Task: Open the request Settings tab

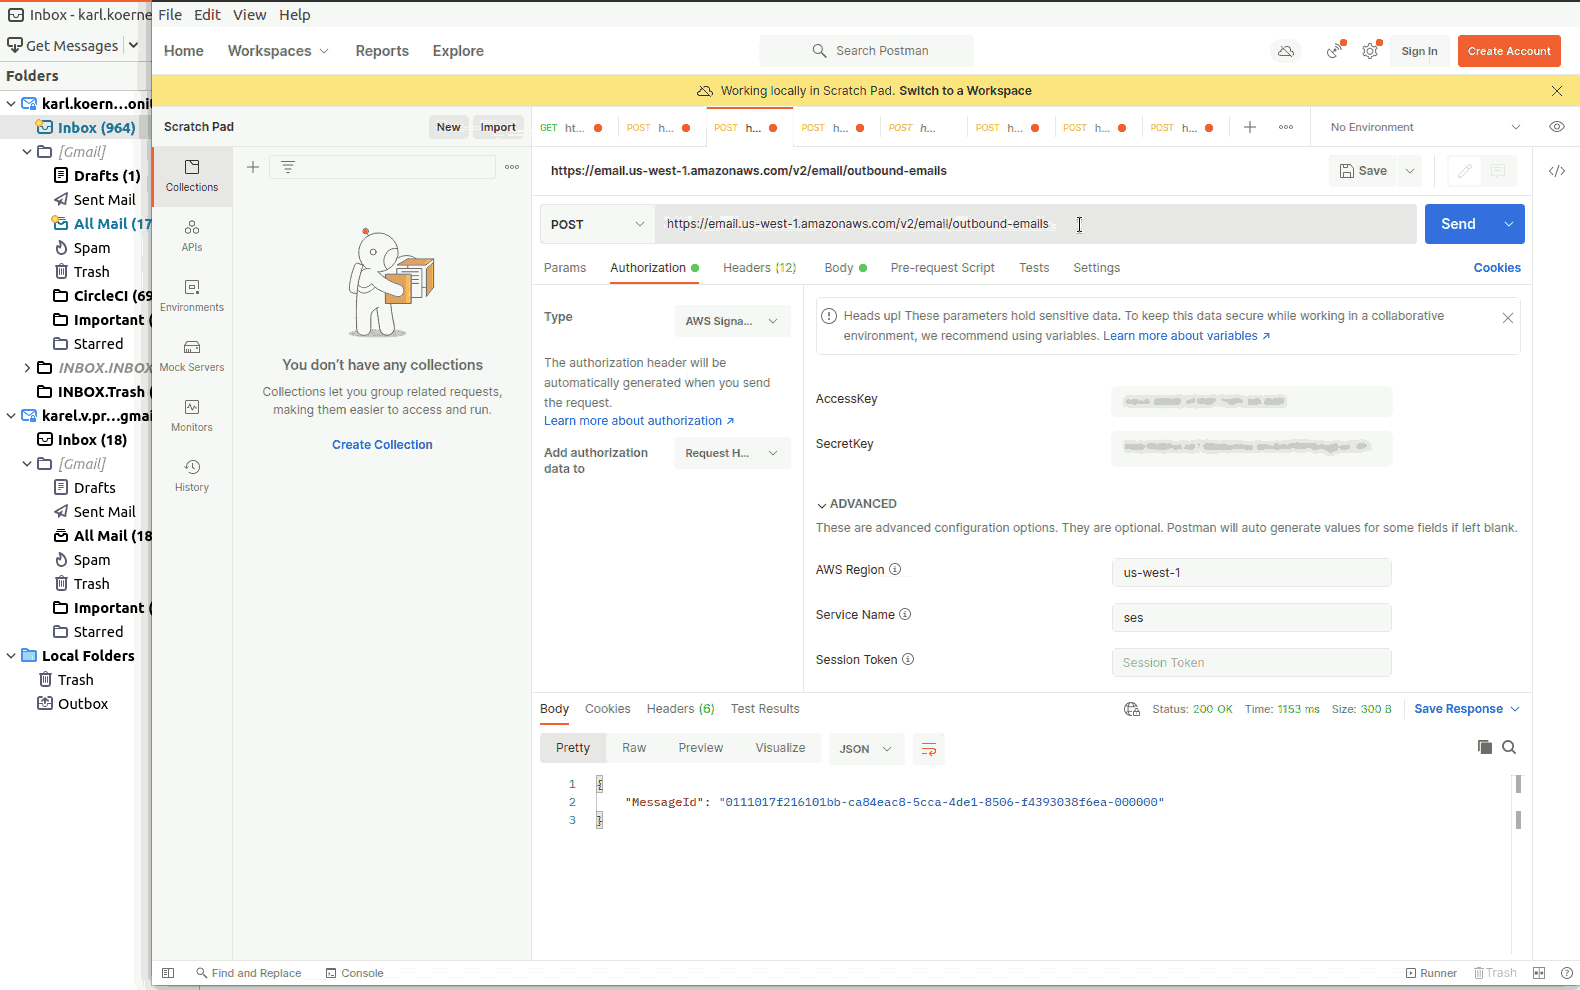Action: click(x=1096, y=268)
